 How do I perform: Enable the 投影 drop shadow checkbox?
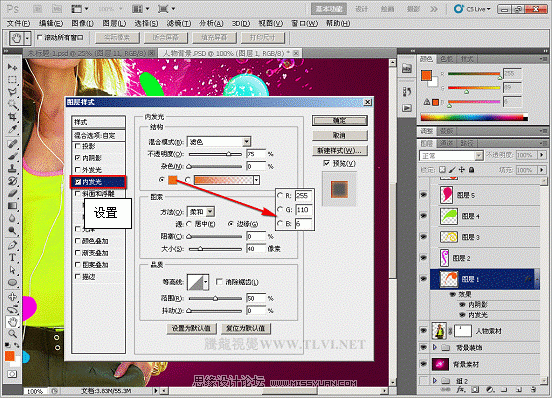[x=78, y=146]
